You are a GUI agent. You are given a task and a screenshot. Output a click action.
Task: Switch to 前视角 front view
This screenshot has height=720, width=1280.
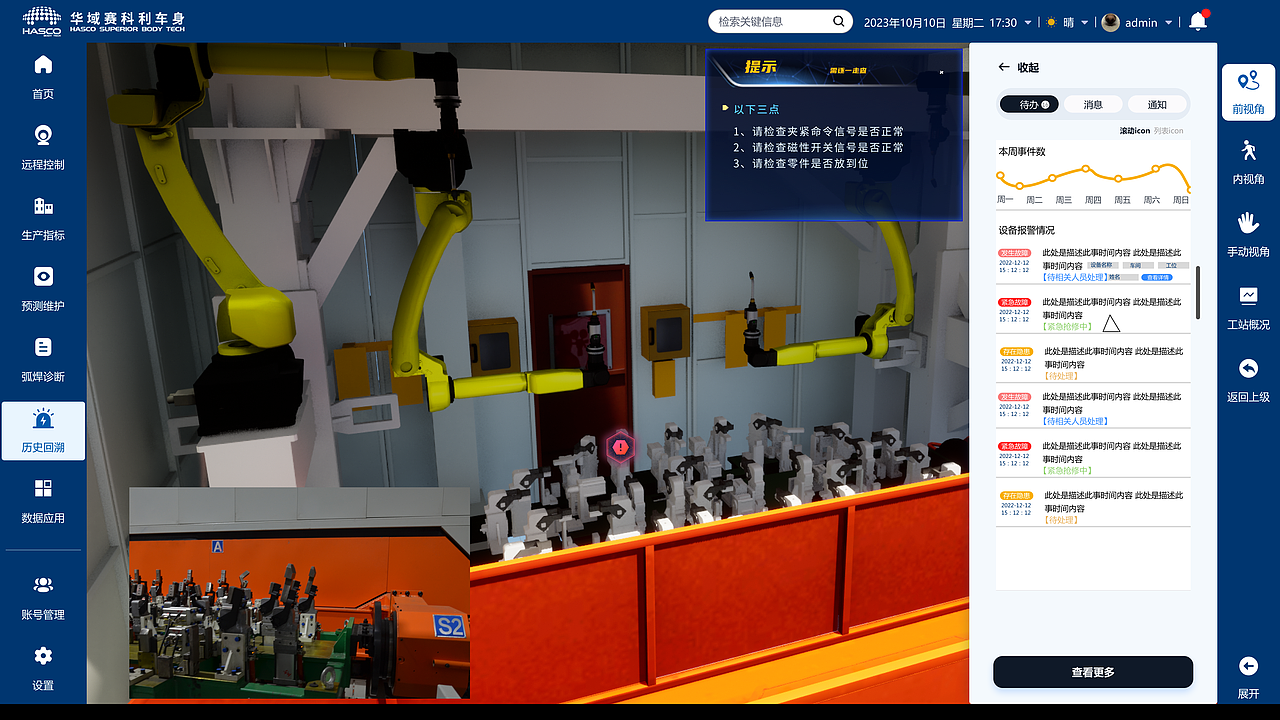(x=1248, y=92)
